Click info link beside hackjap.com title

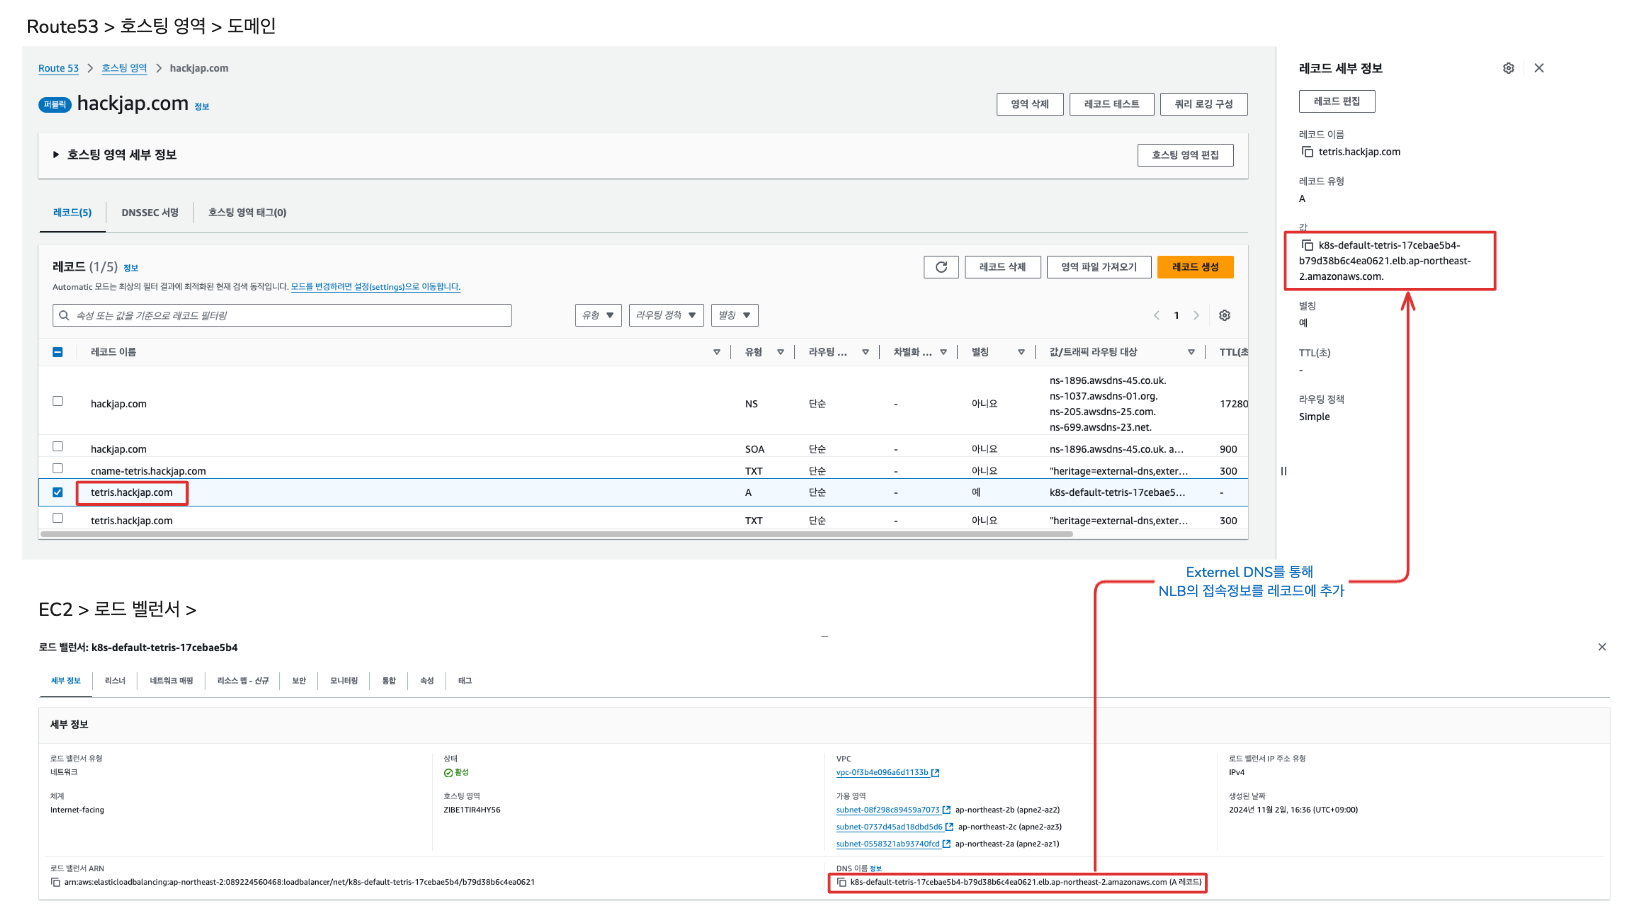(202, 107)
